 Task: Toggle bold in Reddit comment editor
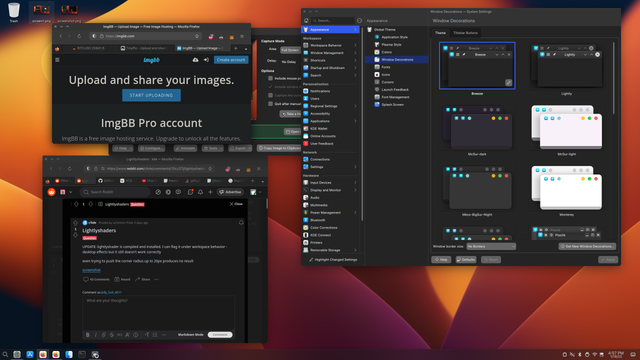coord(87,335)
